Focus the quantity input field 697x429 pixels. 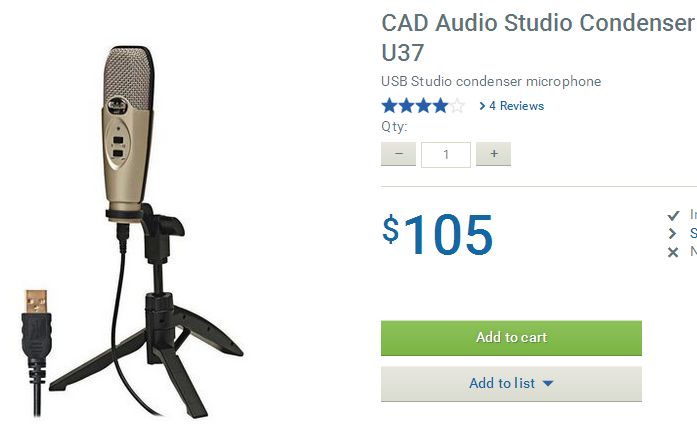tap(446, 155)
